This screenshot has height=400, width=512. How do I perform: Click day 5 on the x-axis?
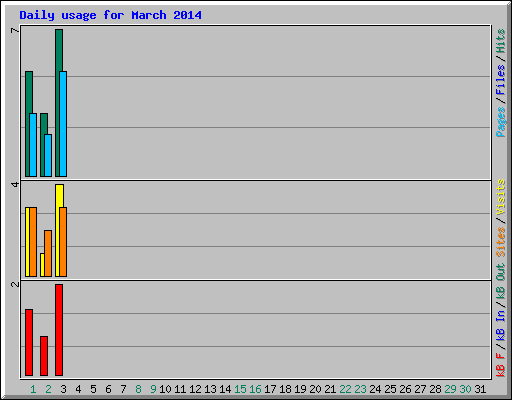coord(93,389)
